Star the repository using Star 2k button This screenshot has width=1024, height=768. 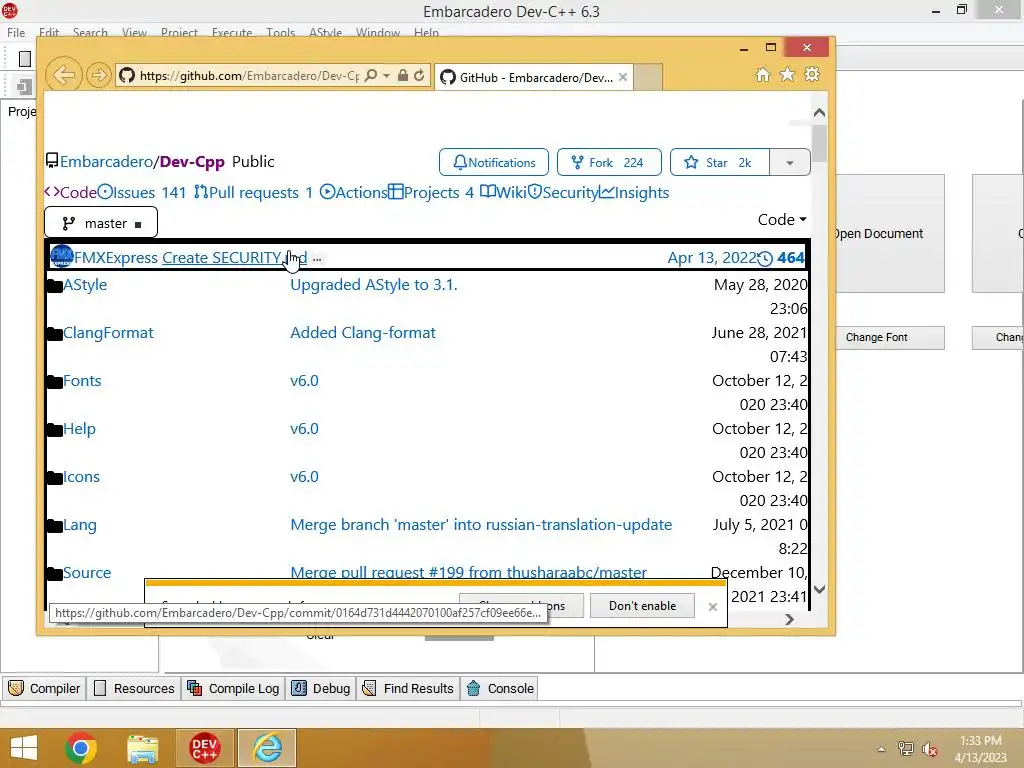(x=720, y=163)
